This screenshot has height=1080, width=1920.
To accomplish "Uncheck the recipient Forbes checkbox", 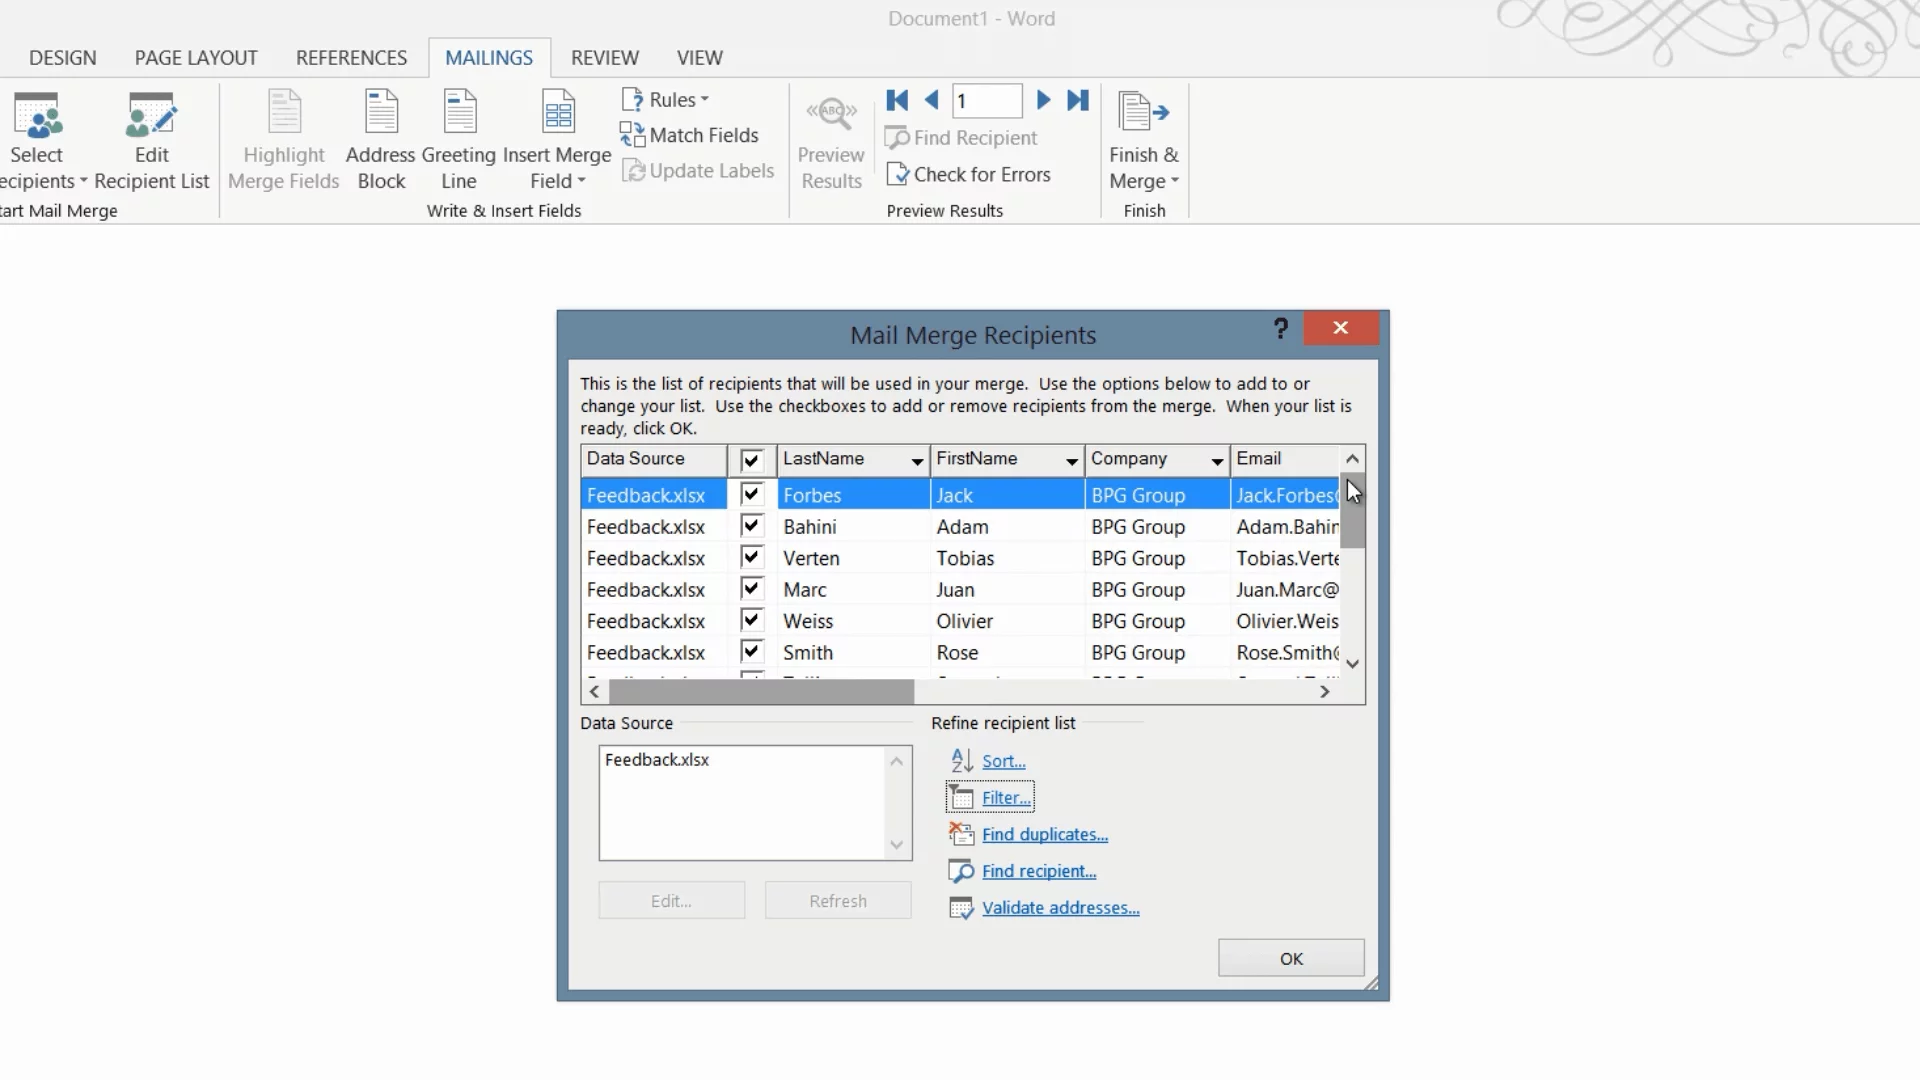I will [751, 494].
